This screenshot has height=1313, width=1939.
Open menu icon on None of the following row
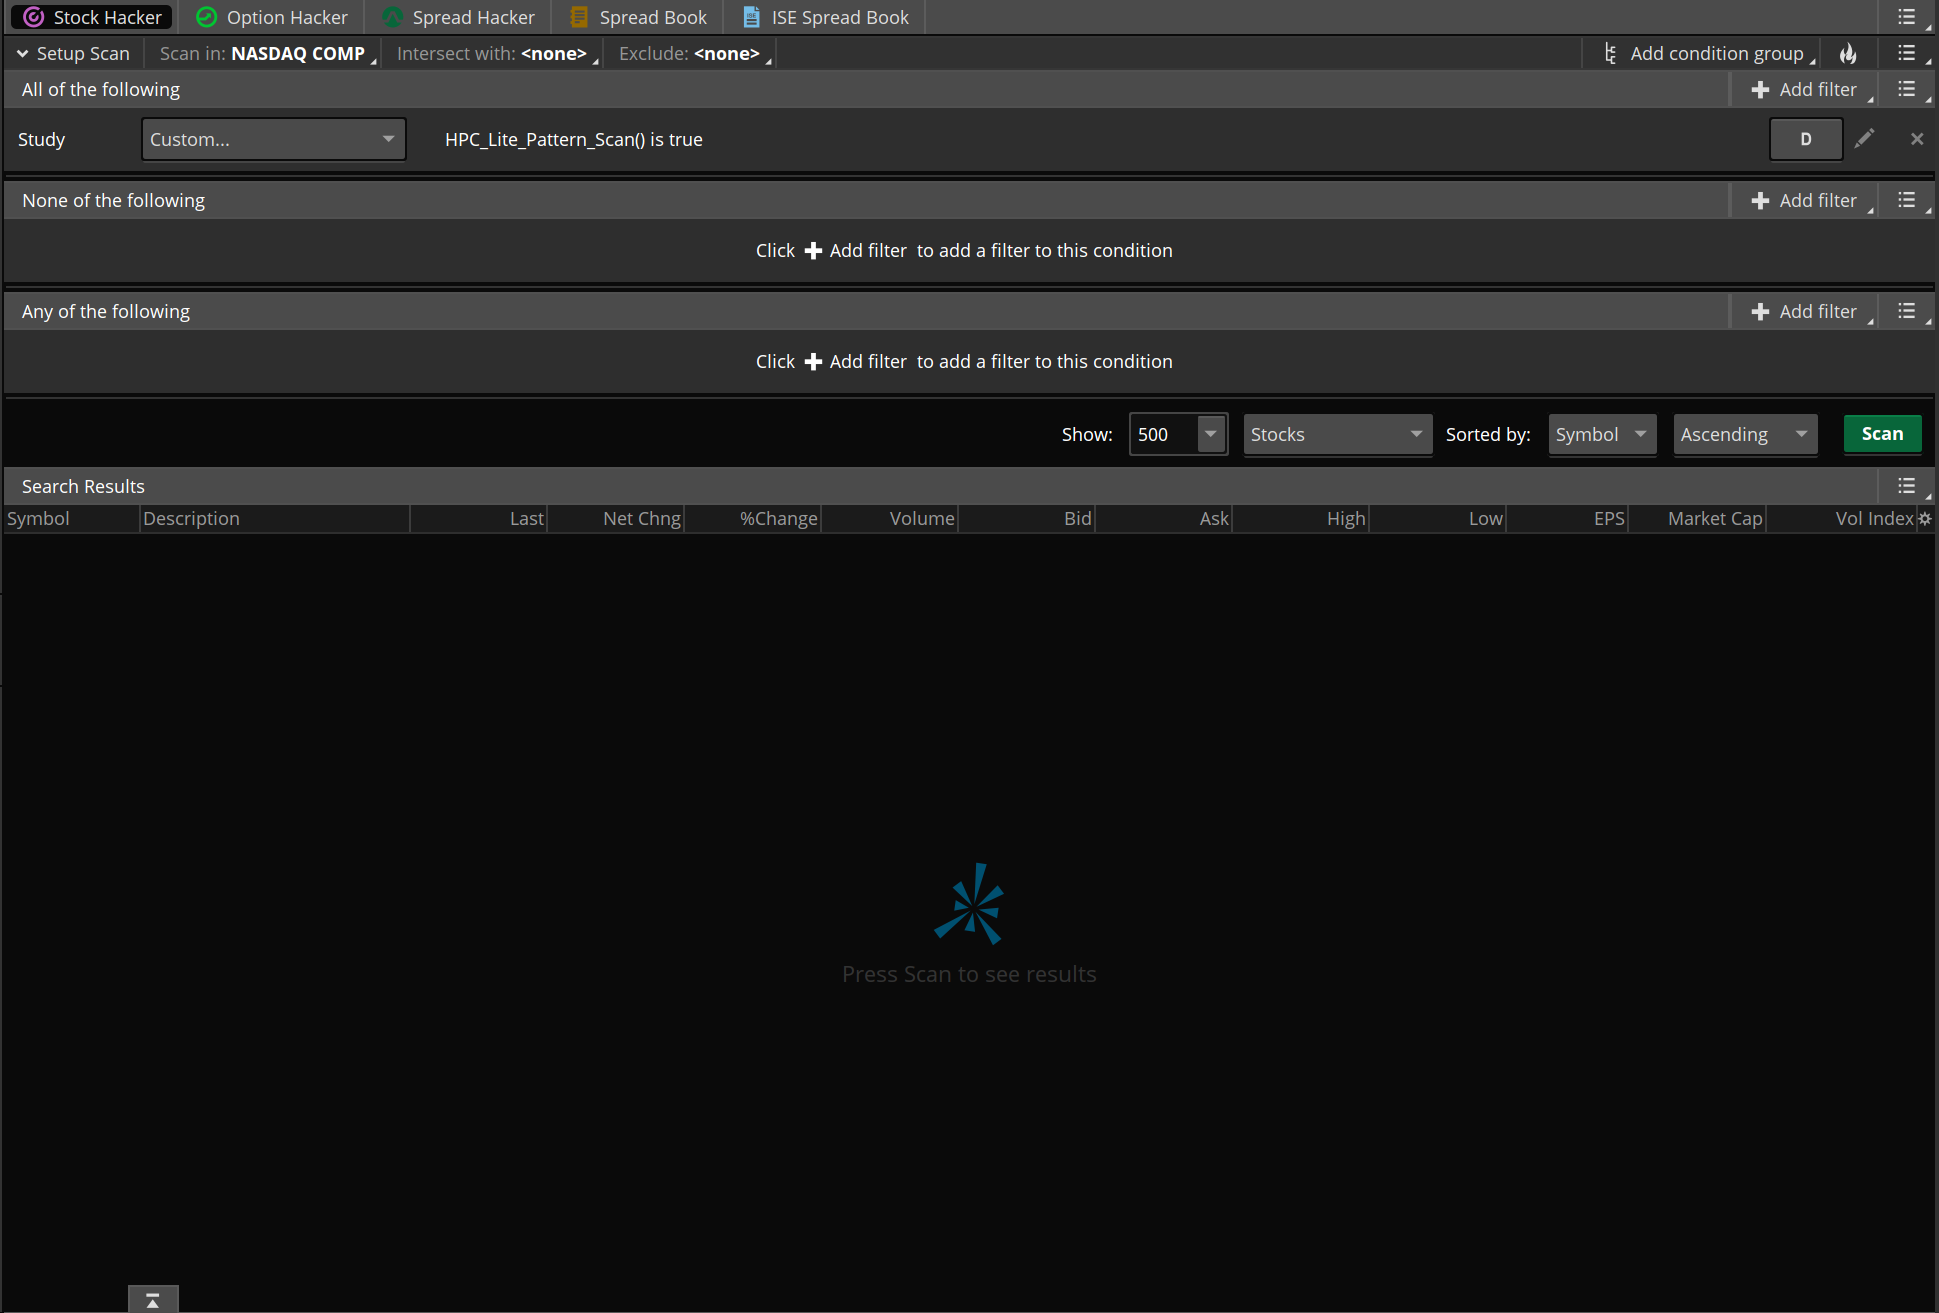[1907, 200]
